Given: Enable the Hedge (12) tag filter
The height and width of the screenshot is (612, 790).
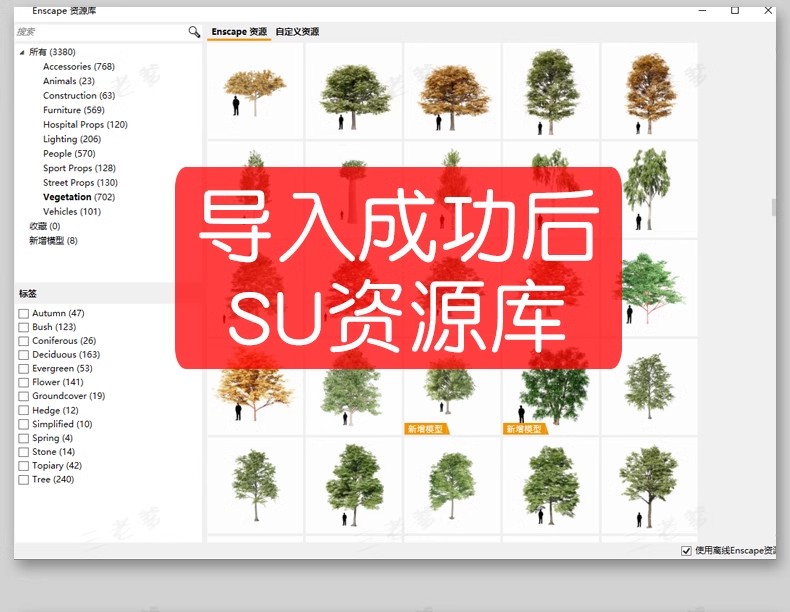Looking at the screenshot, I should pyautogui.click(x=24, y=411).
